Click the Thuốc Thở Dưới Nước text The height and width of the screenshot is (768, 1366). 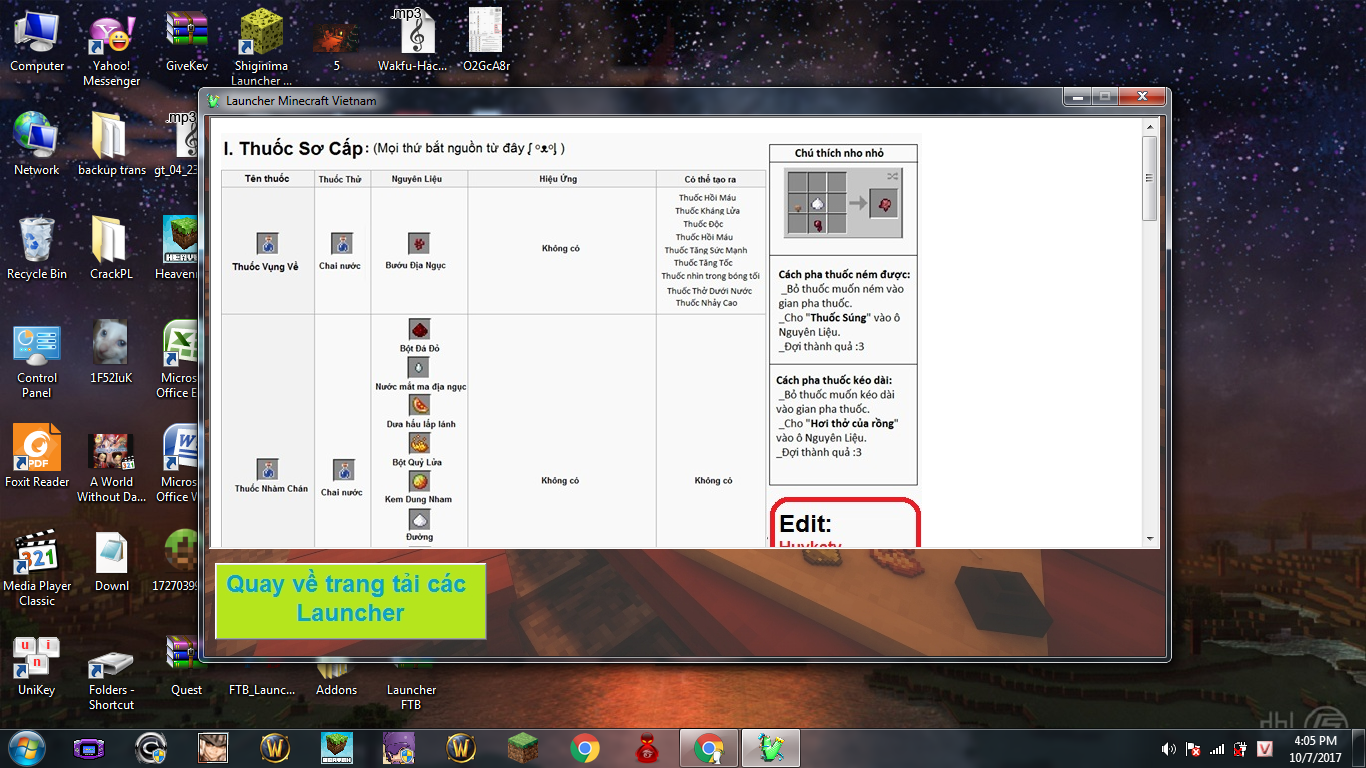coord(710,291)
